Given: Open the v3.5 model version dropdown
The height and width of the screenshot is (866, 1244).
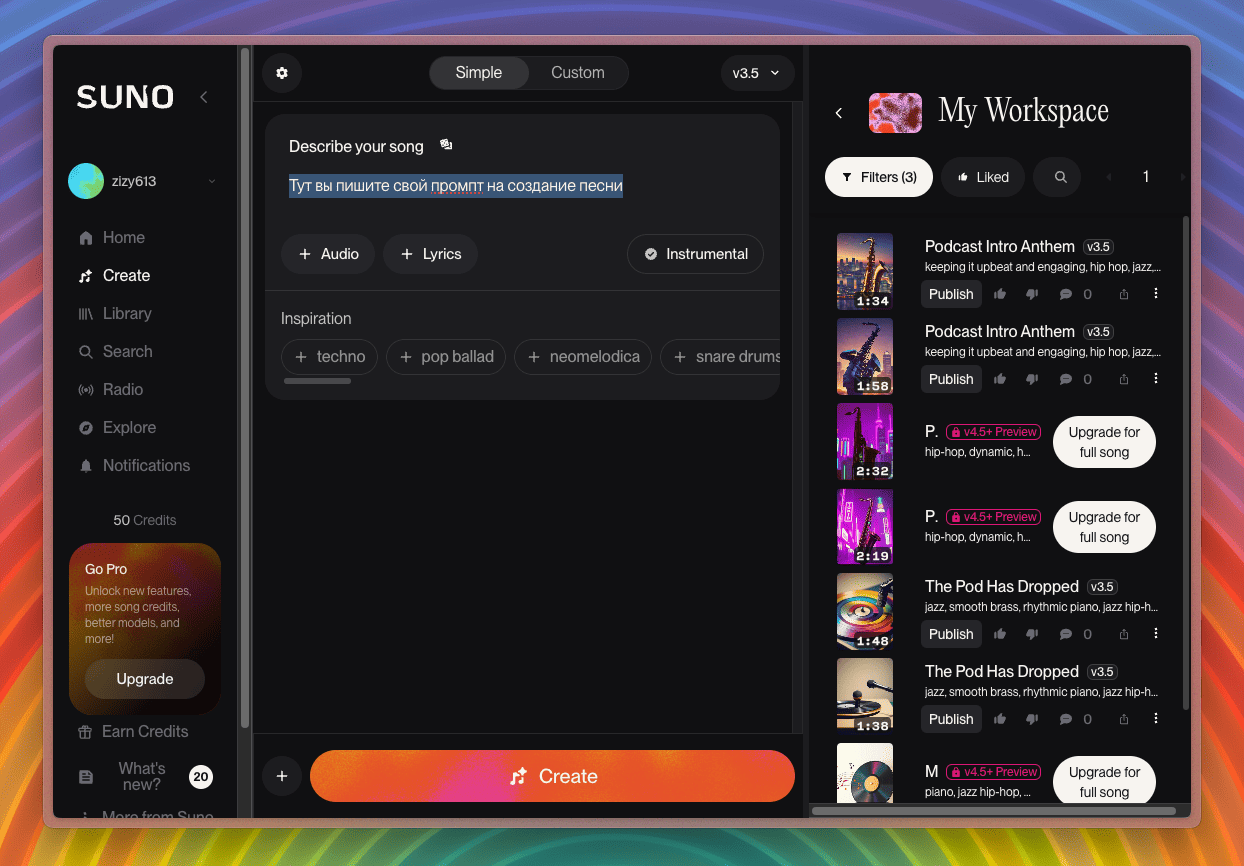Looking at the screenshot, I should point(756,73).
